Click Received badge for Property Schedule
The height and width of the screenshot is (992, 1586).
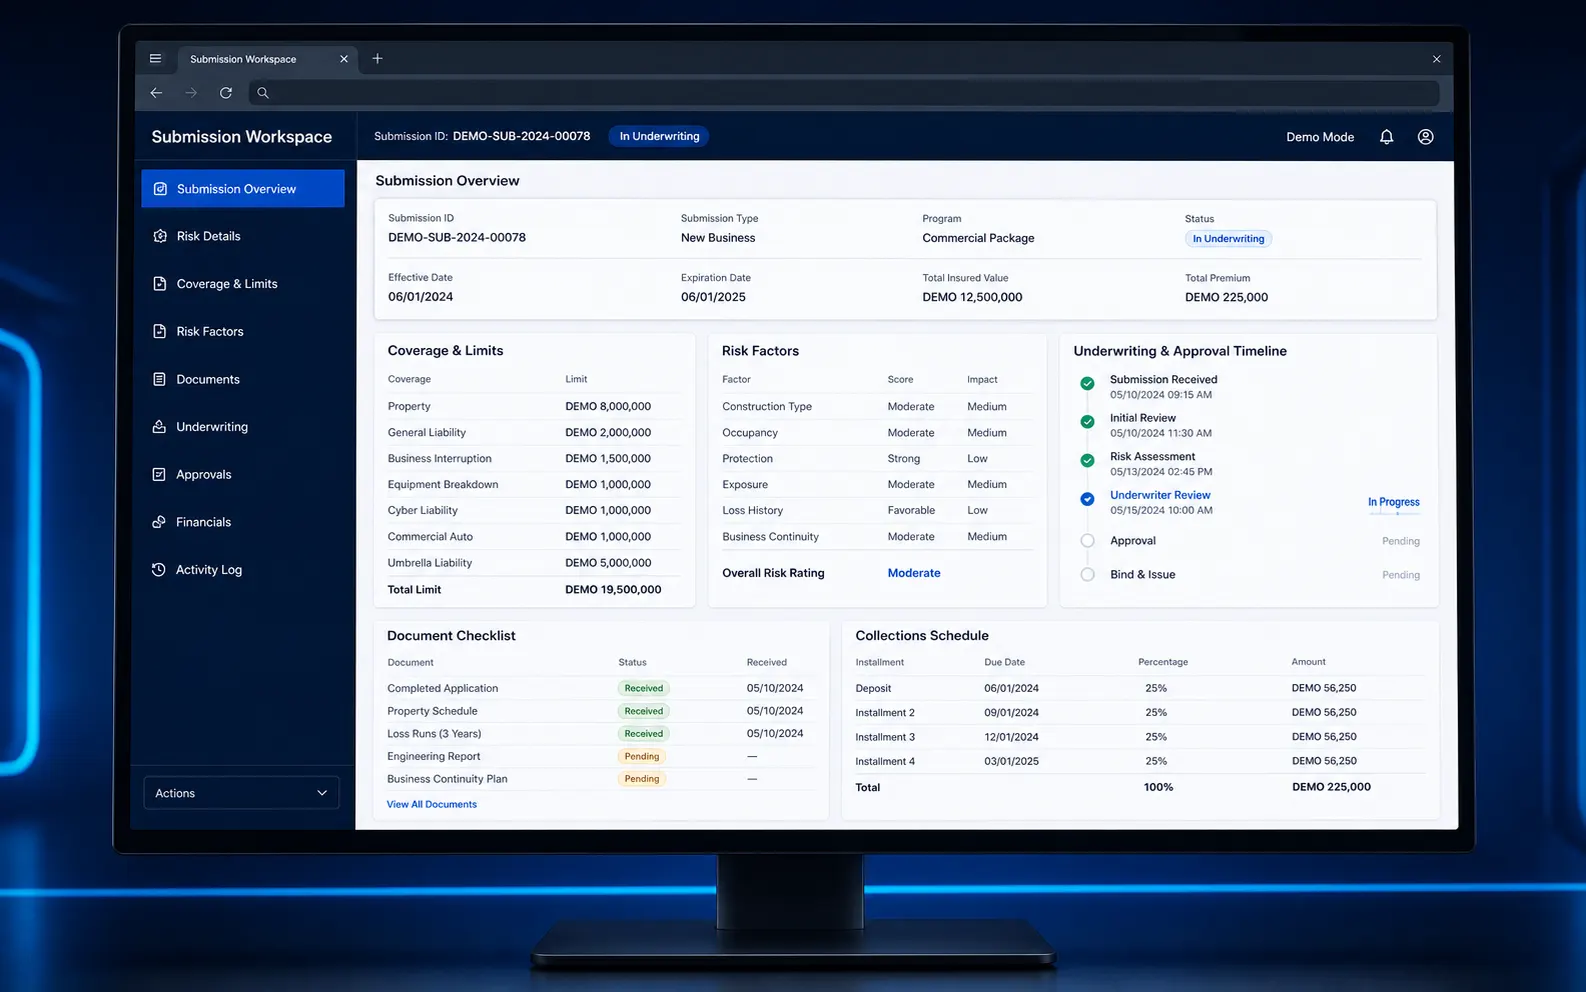click(644, 711)
